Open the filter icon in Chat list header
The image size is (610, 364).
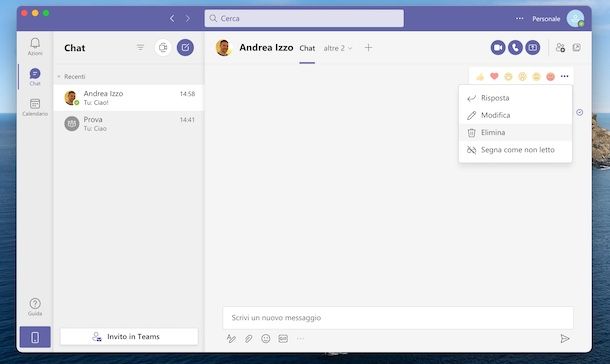(140, 47)
